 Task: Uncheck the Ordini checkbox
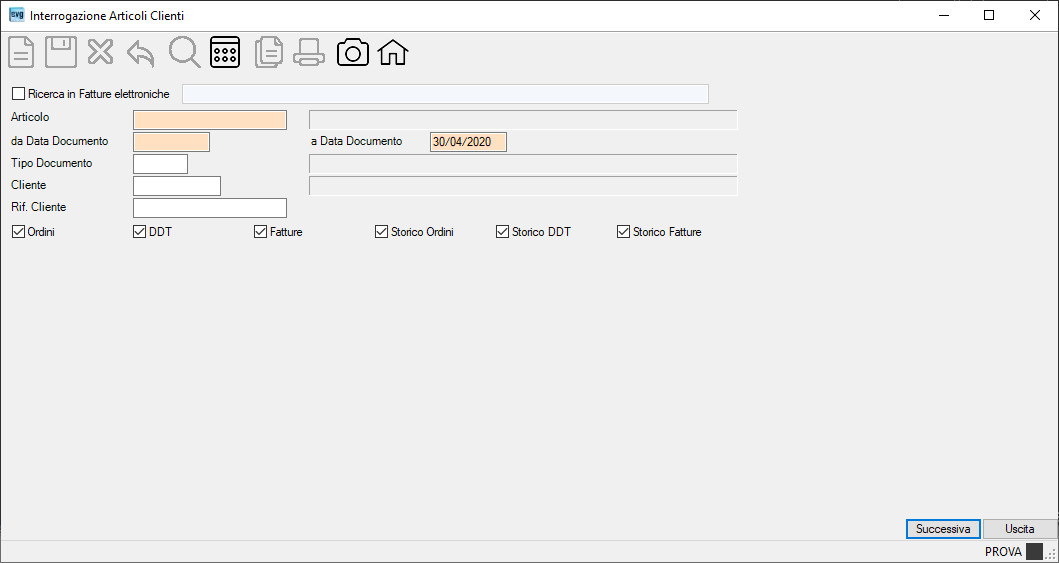[18, 232]
